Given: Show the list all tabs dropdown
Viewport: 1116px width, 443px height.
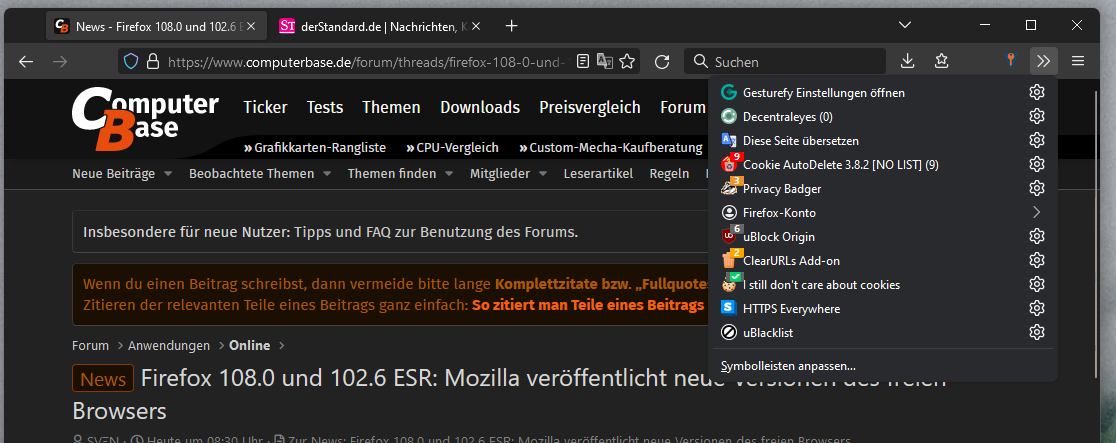Looking at the screenshot, I should (905, 25).
